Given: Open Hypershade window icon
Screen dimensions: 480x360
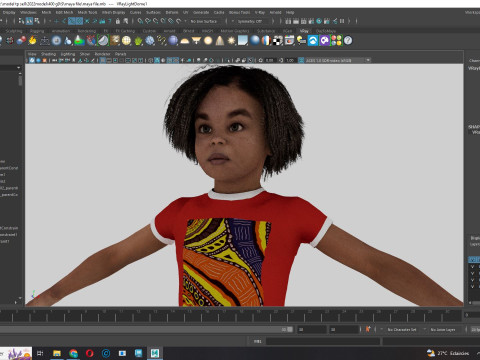Looking at the screenshot, I should point(319,21).
